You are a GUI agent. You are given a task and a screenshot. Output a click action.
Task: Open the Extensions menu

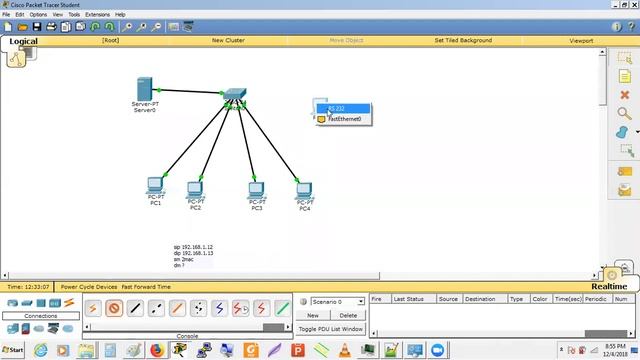(x=97, y=14)
